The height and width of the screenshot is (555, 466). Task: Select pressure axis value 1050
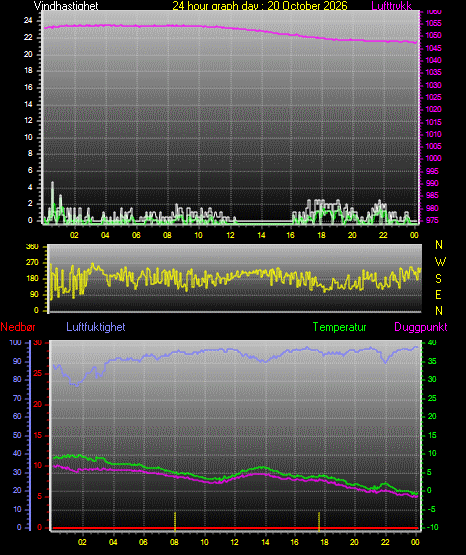(433, 35)
